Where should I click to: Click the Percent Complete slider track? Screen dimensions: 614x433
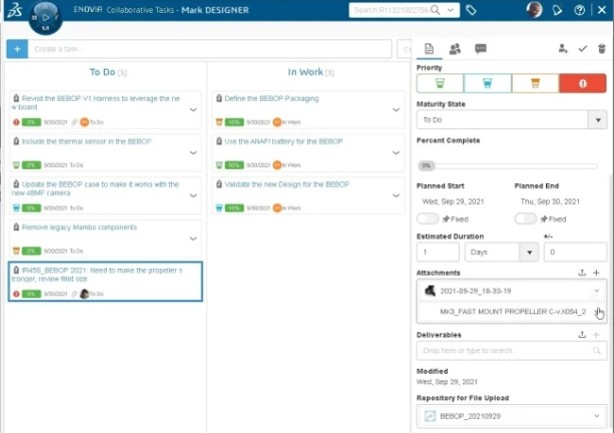point(516,166)
